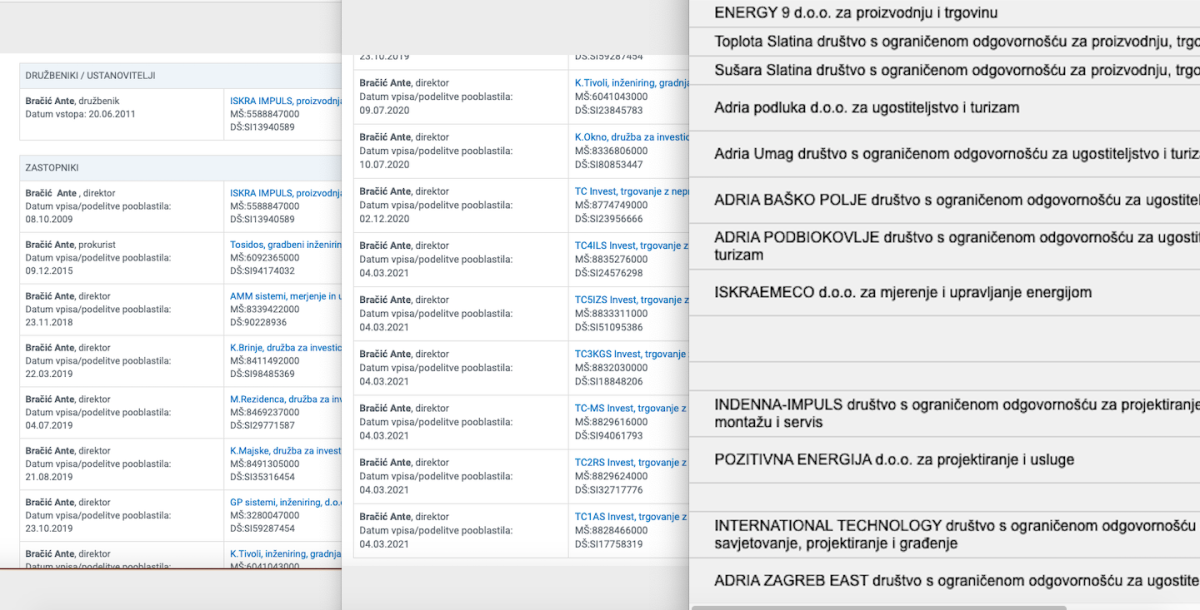1200x610 pixels.
Task: Select tax number DŠ:SI35316454
Action: tap(262, 477)
